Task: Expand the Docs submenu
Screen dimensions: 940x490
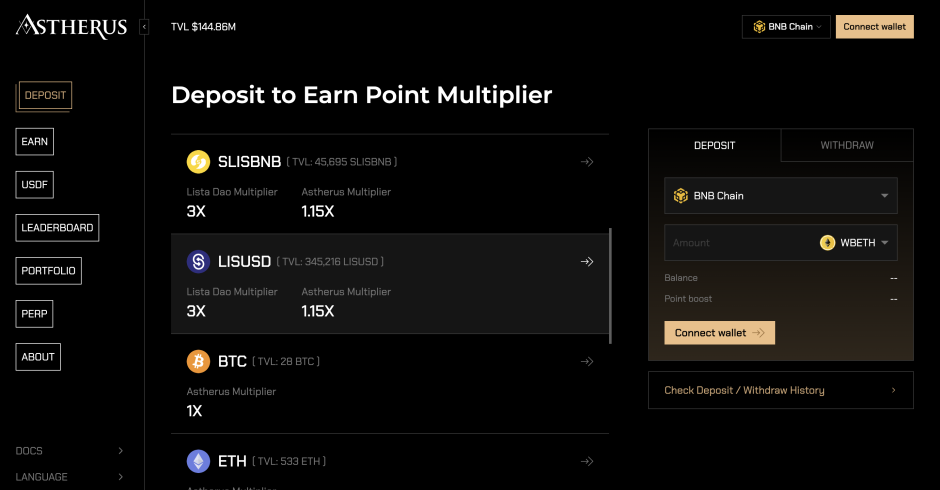Action: 70,451
